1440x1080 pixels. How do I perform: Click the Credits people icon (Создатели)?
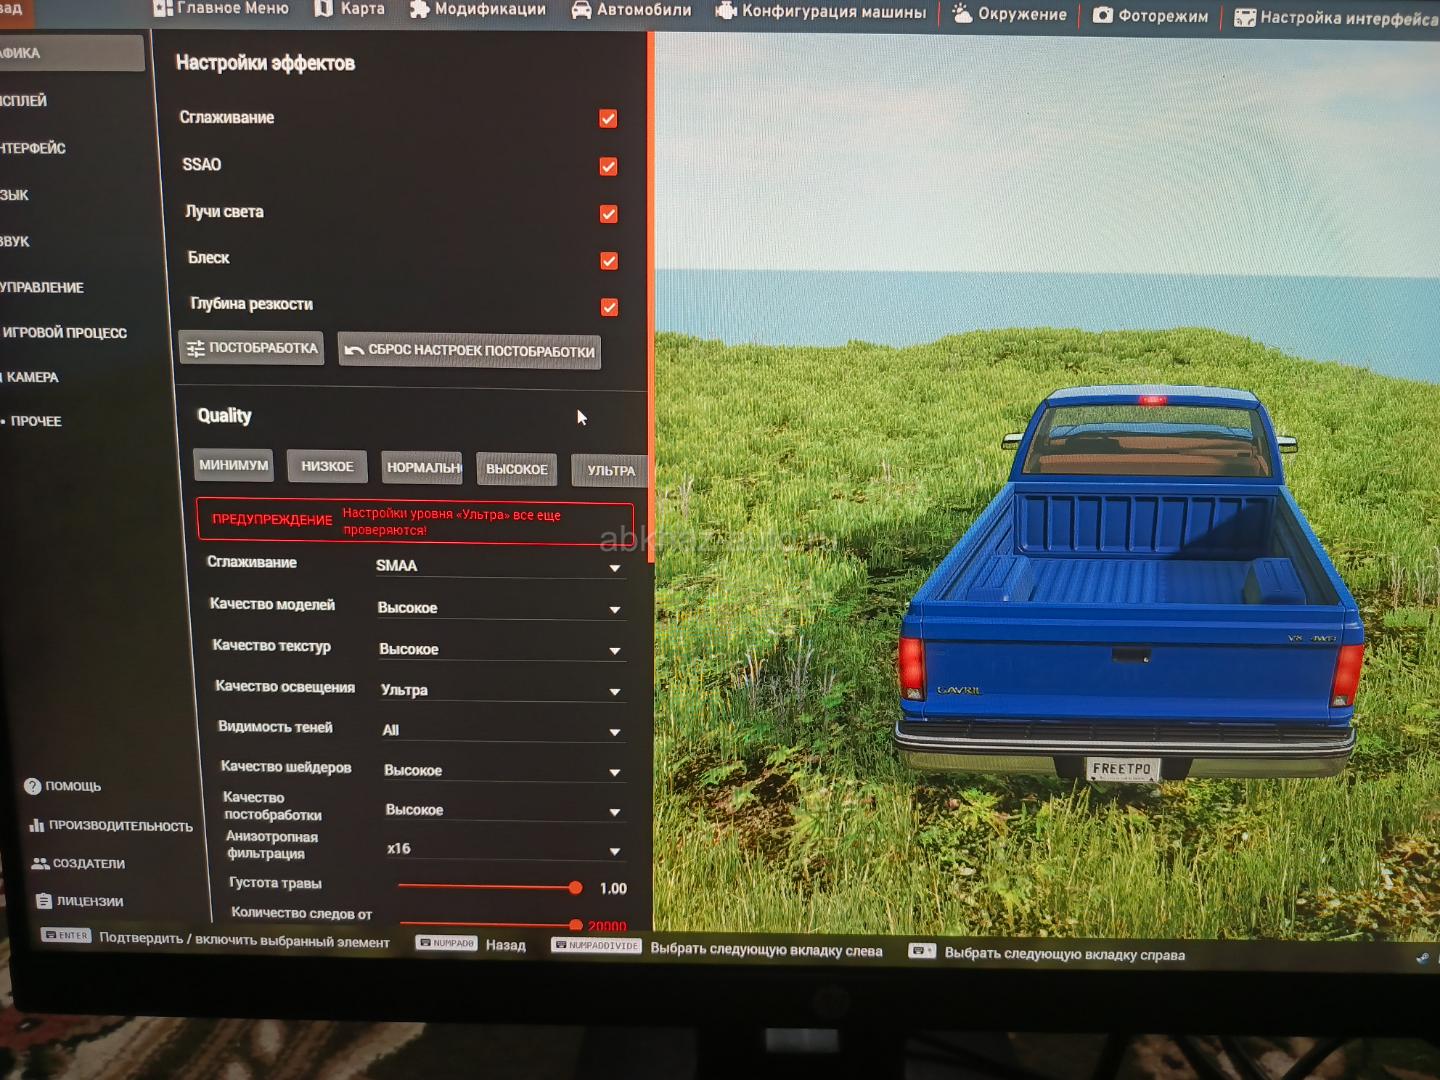click(x=40, y=863)
